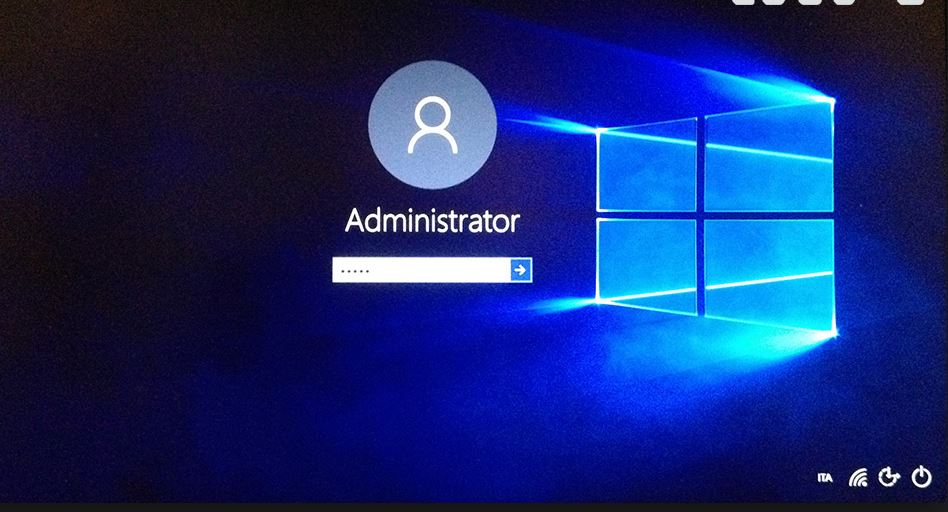Open the ITA keyboard language switcher
This screenshot has width=948, height=512.
click(x=825, y=478)
